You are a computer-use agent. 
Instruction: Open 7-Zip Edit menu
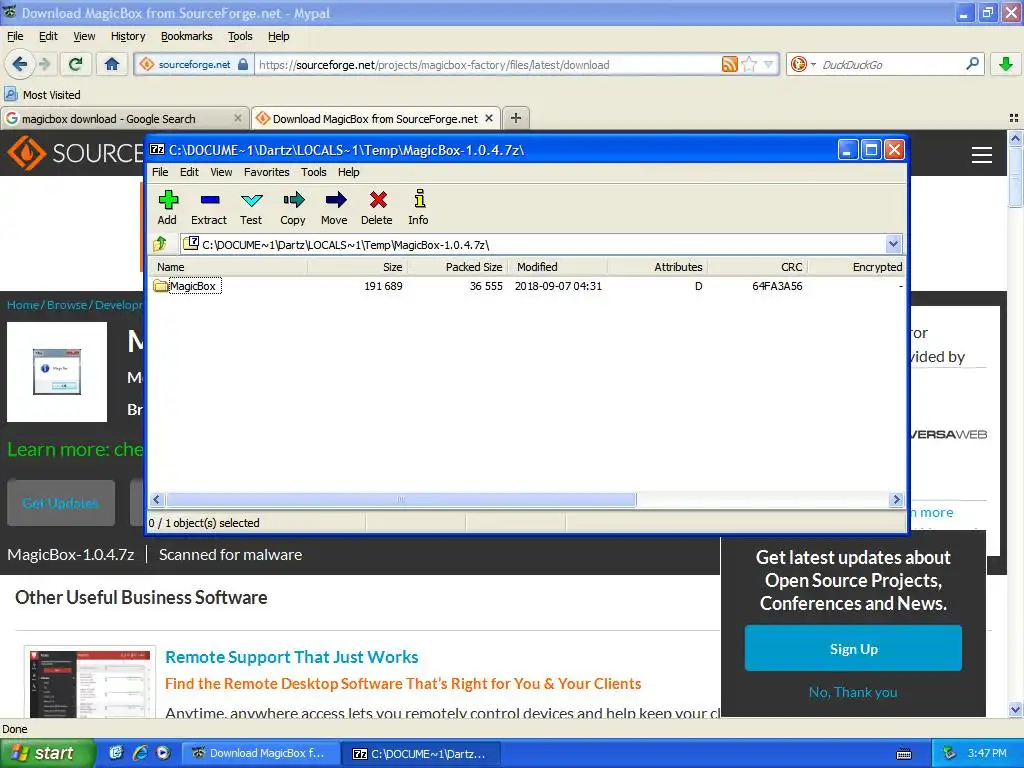click(x=189, y=172)
